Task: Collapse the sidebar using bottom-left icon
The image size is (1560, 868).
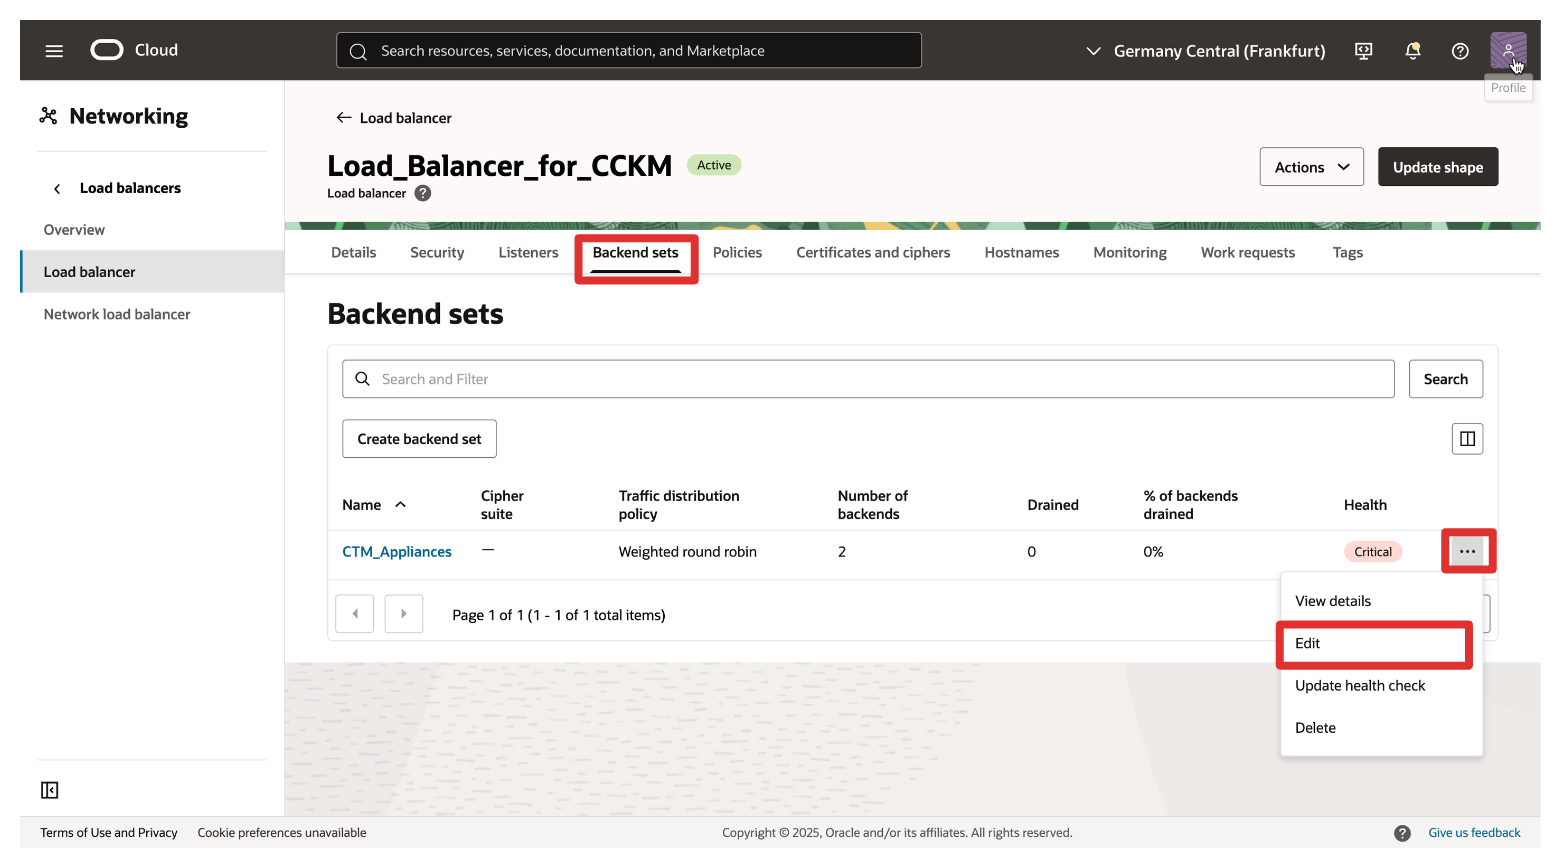Action: (x=50, y=790)
